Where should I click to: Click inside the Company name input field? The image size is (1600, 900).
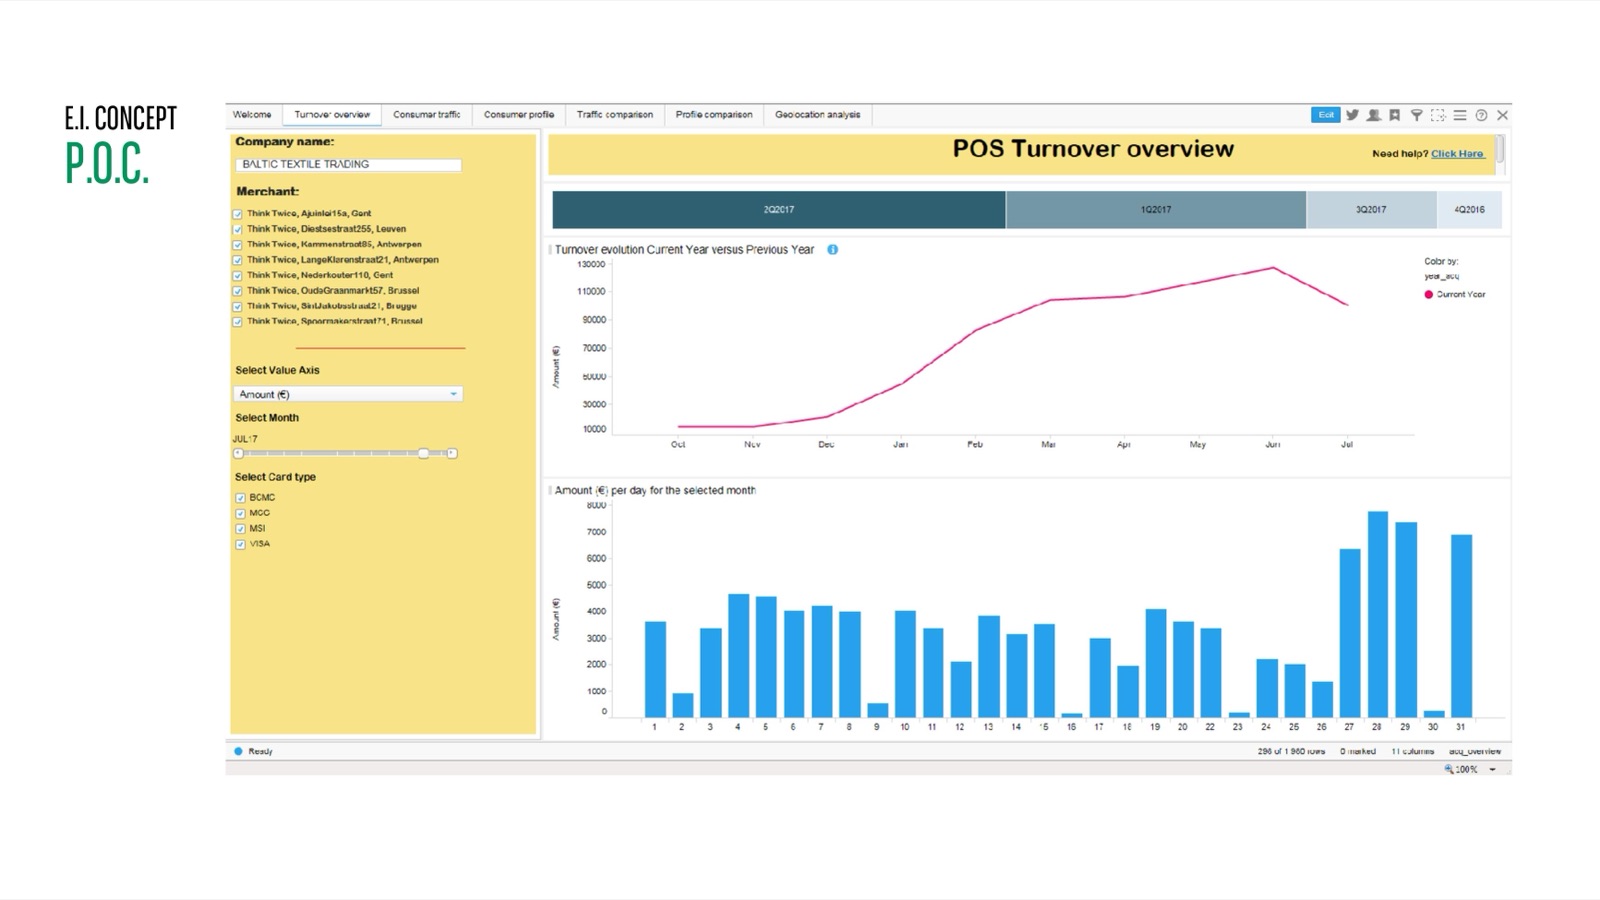(348, 164)
